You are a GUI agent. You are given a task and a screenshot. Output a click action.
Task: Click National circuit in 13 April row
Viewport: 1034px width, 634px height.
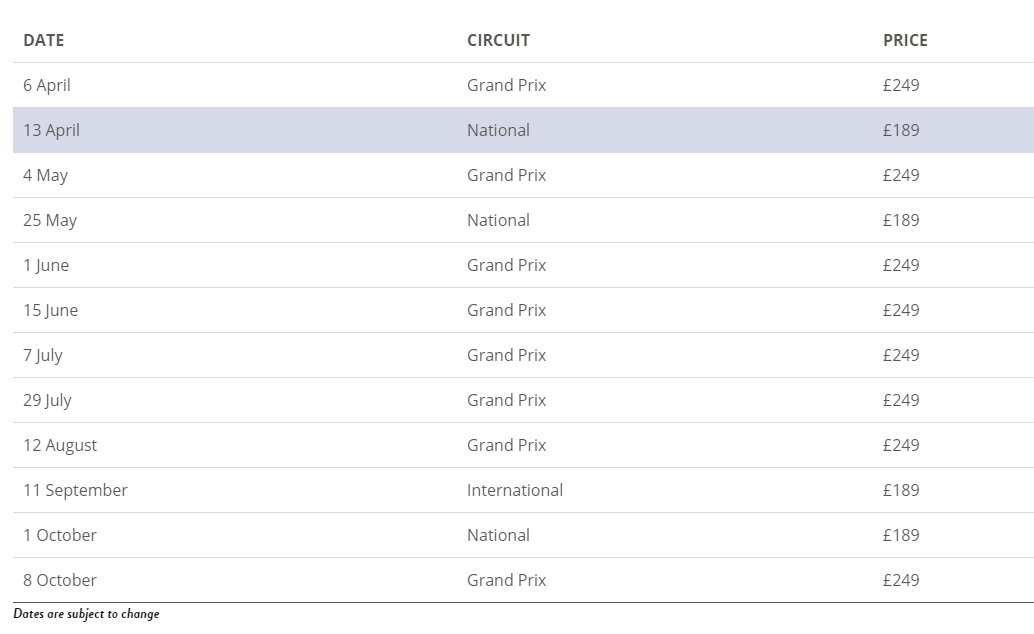click(x=498, y=130)
